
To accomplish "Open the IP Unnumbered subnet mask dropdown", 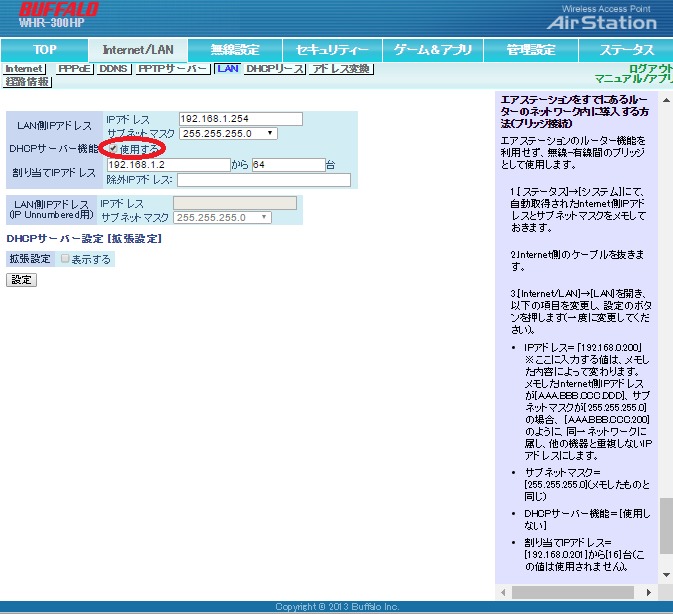I will click(222, 217).
